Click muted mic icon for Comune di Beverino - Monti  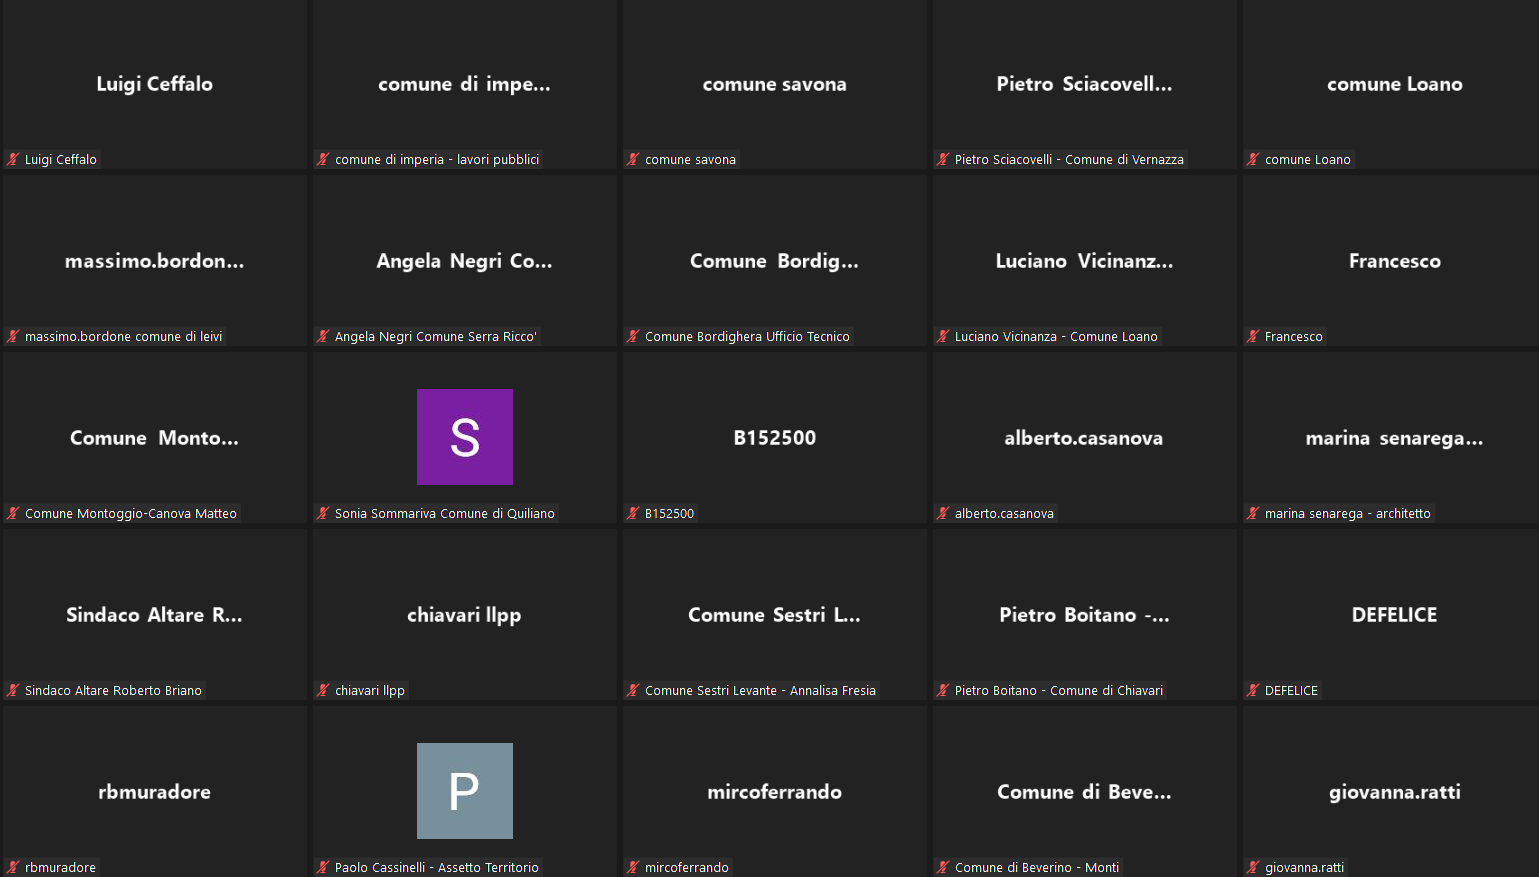943,867
